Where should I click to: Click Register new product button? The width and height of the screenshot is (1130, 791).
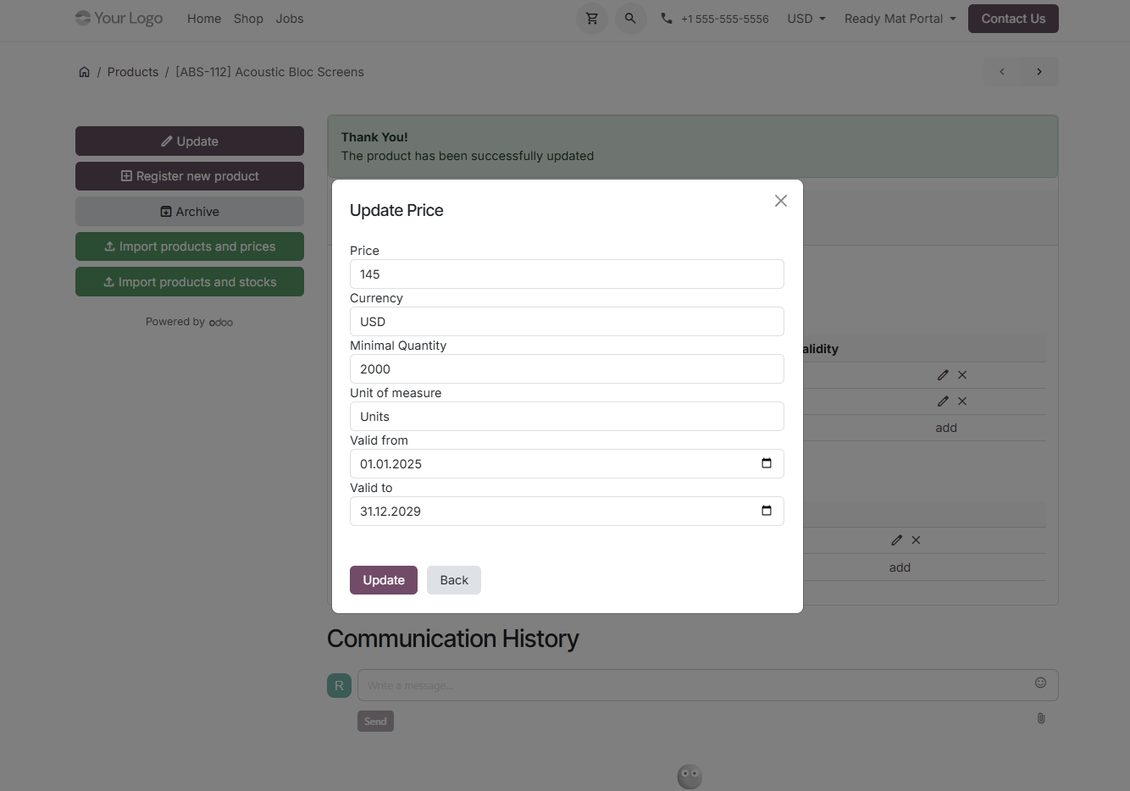click(x=190, y=176)
